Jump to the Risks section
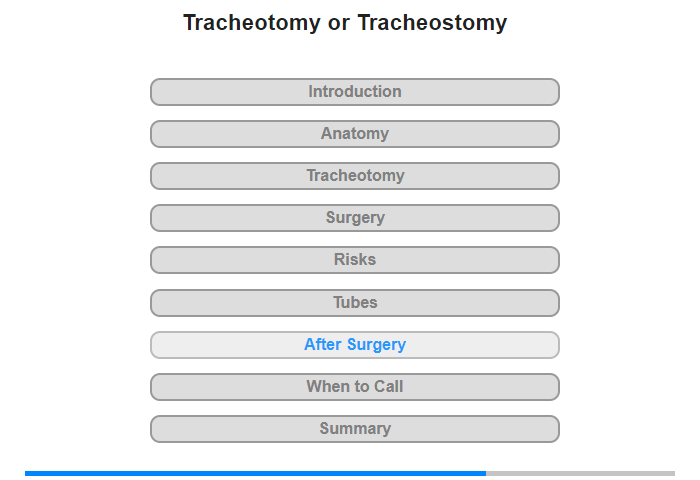 coord(354,260)
